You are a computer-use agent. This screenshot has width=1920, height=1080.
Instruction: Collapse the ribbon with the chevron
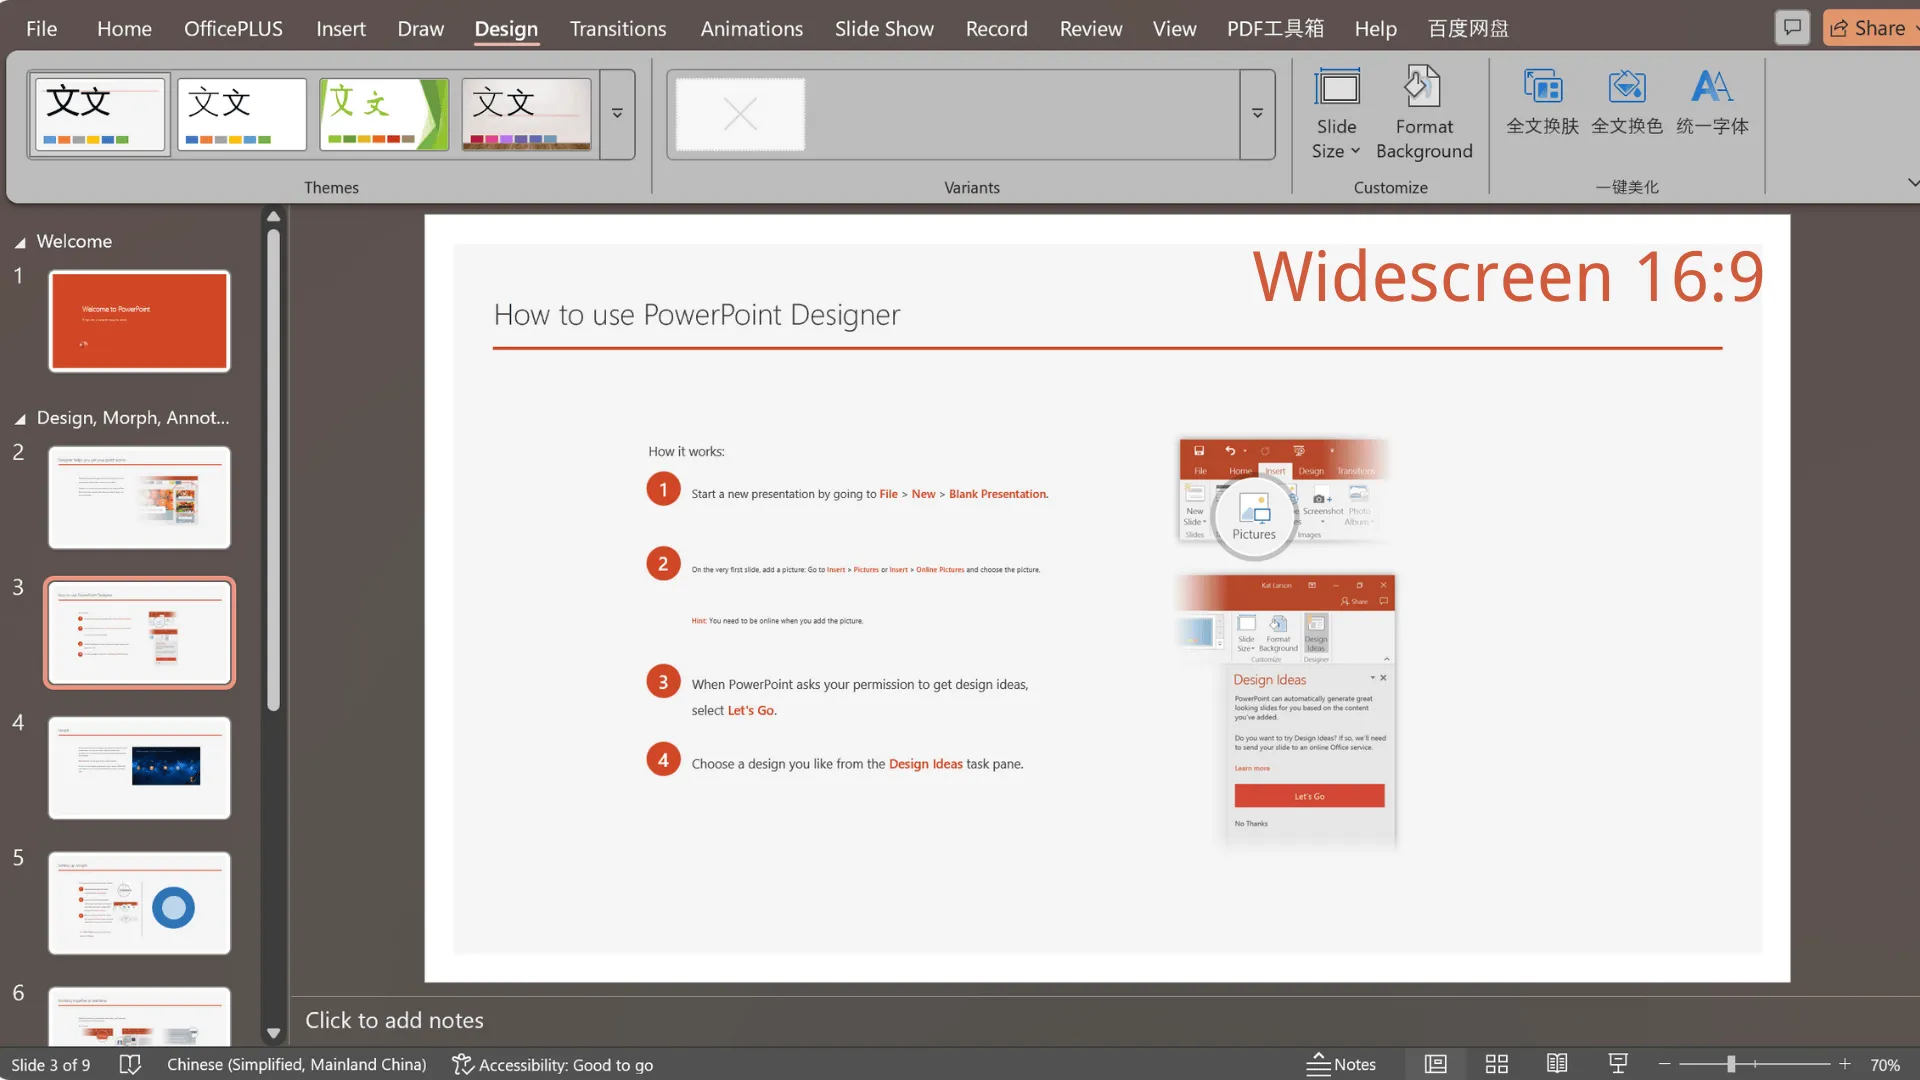click(1912, 183)
